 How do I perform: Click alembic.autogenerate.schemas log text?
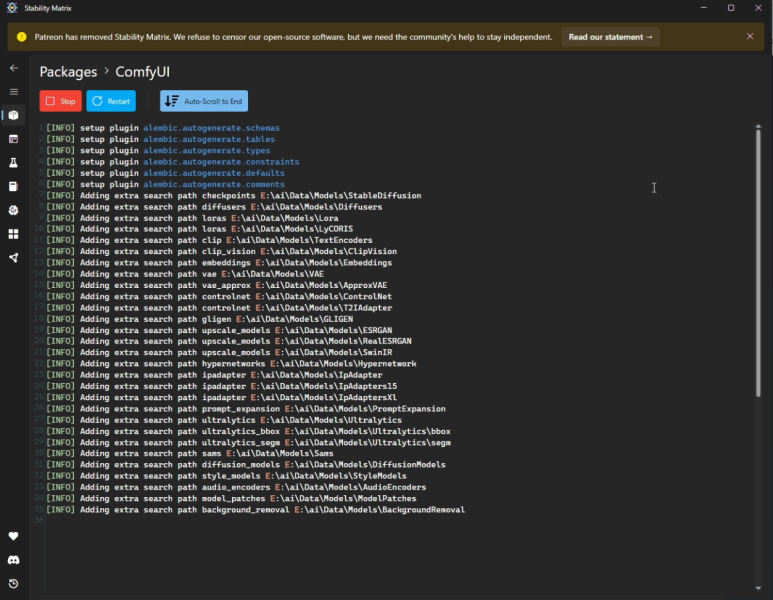[211, 128]
